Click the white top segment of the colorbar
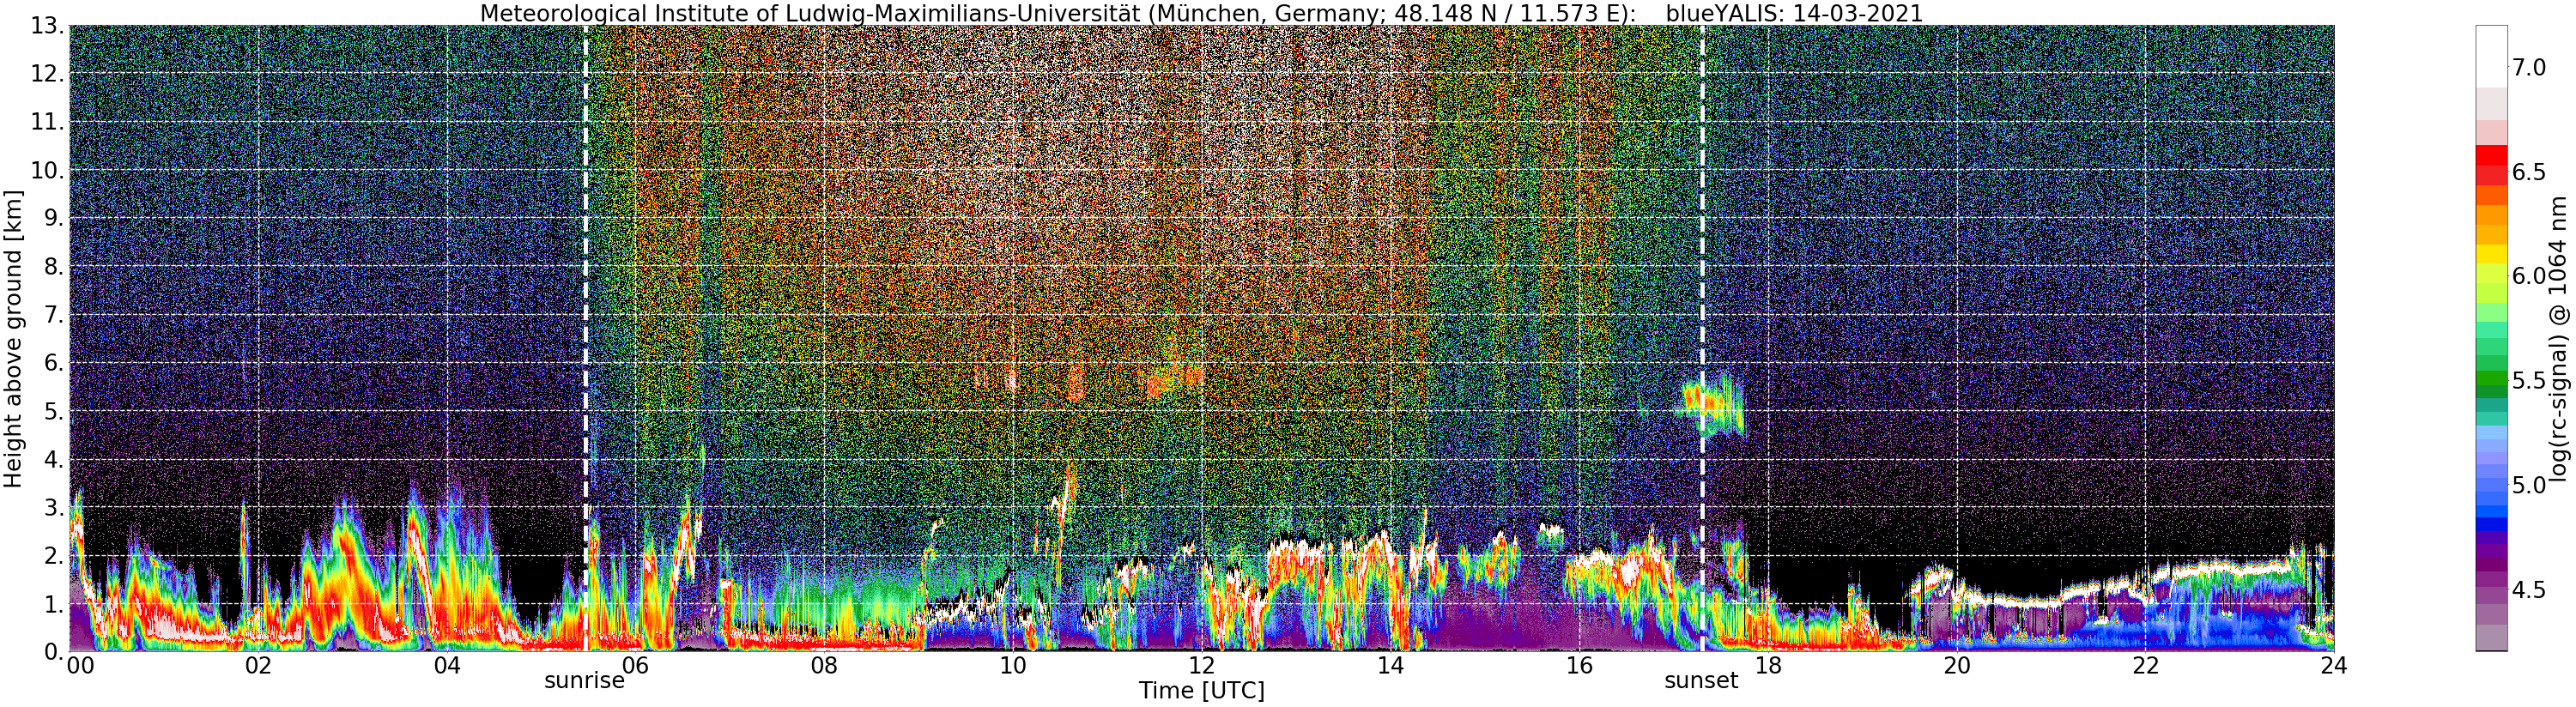Image resolution: width=2576 pixels, height=707 pixels. pos(2490,56)
